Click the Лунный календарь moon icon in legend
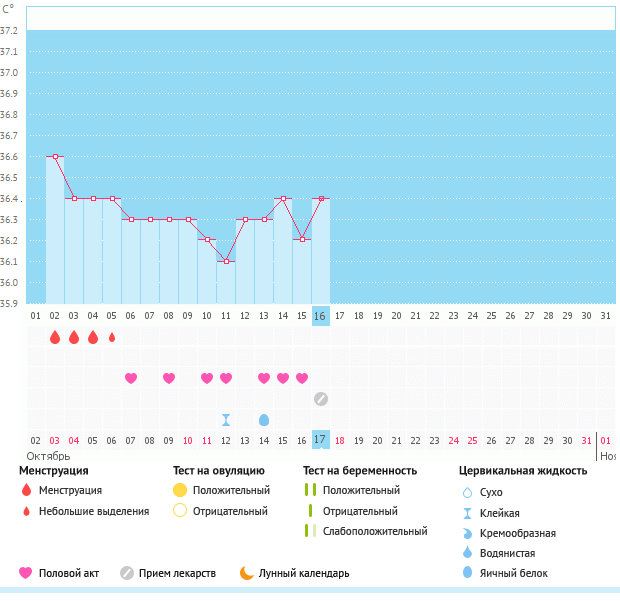Screen dimensions: 620x601 tap(246, 573)
